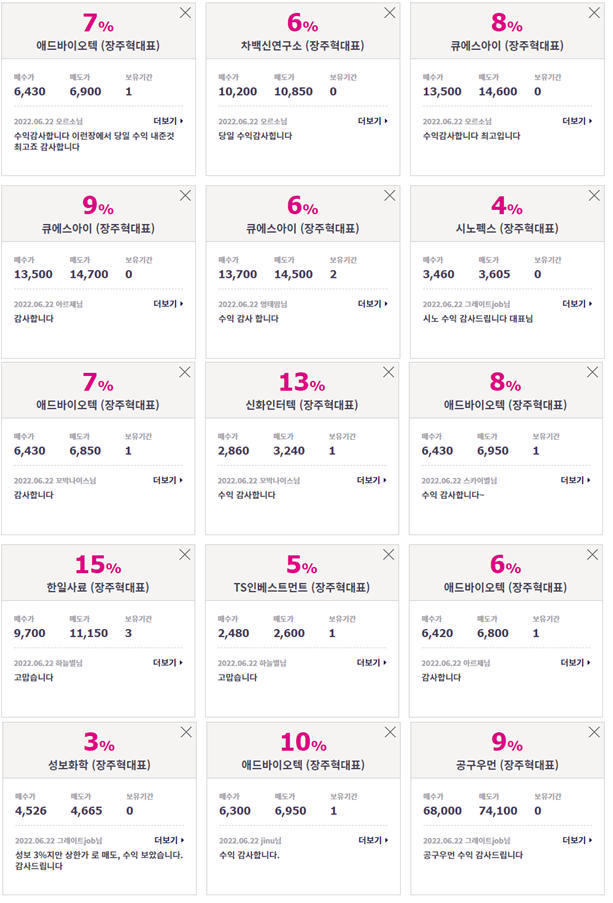Close the 한일사료 15% card
Viewport: 613px width, 903px height.
click(x=185, y=555)
